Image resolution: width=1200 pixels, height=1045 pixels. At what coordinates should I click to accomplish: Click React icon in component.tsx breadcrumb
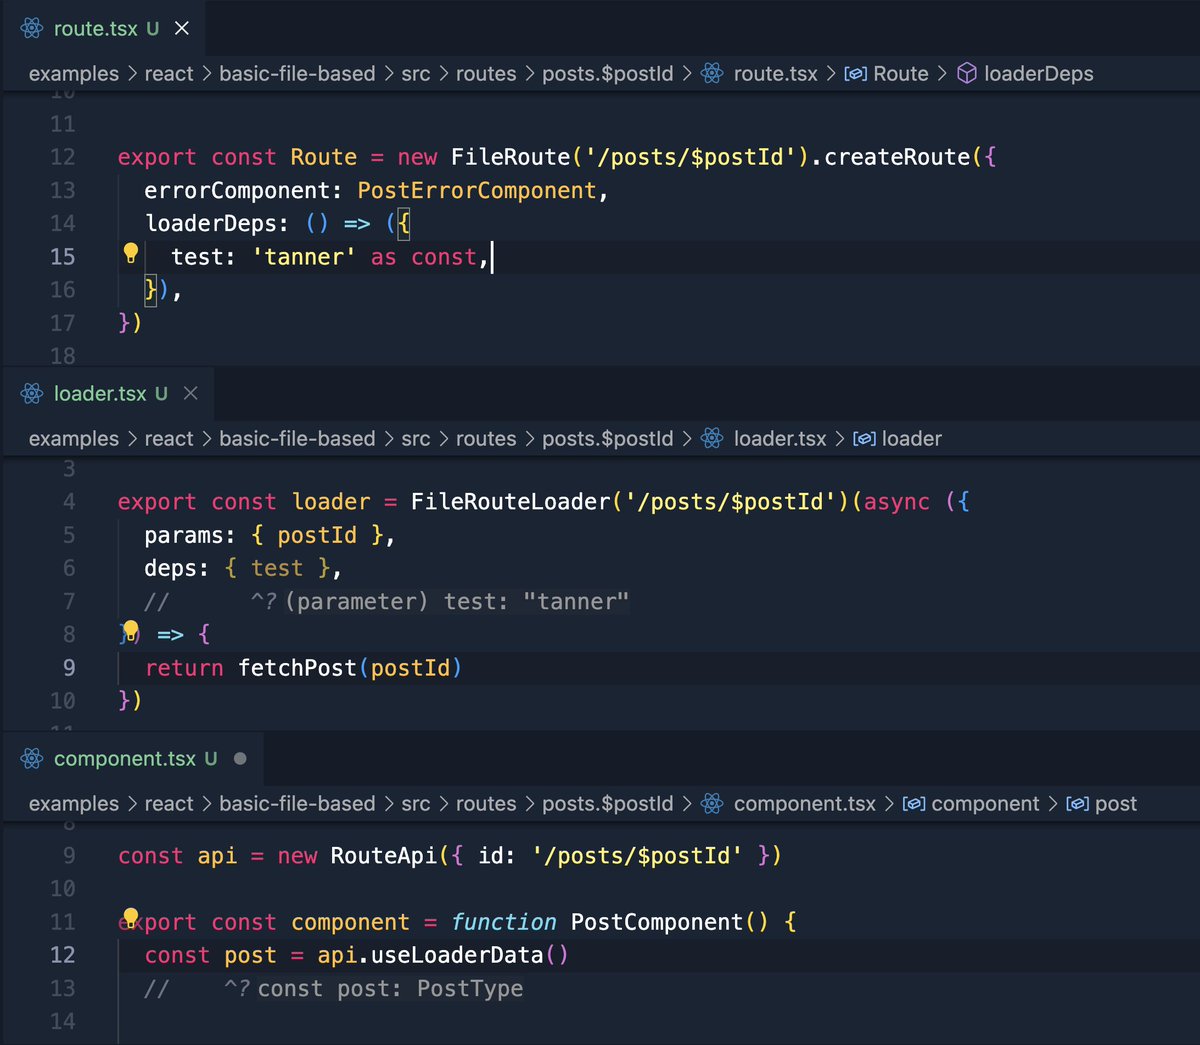point(712,803)
